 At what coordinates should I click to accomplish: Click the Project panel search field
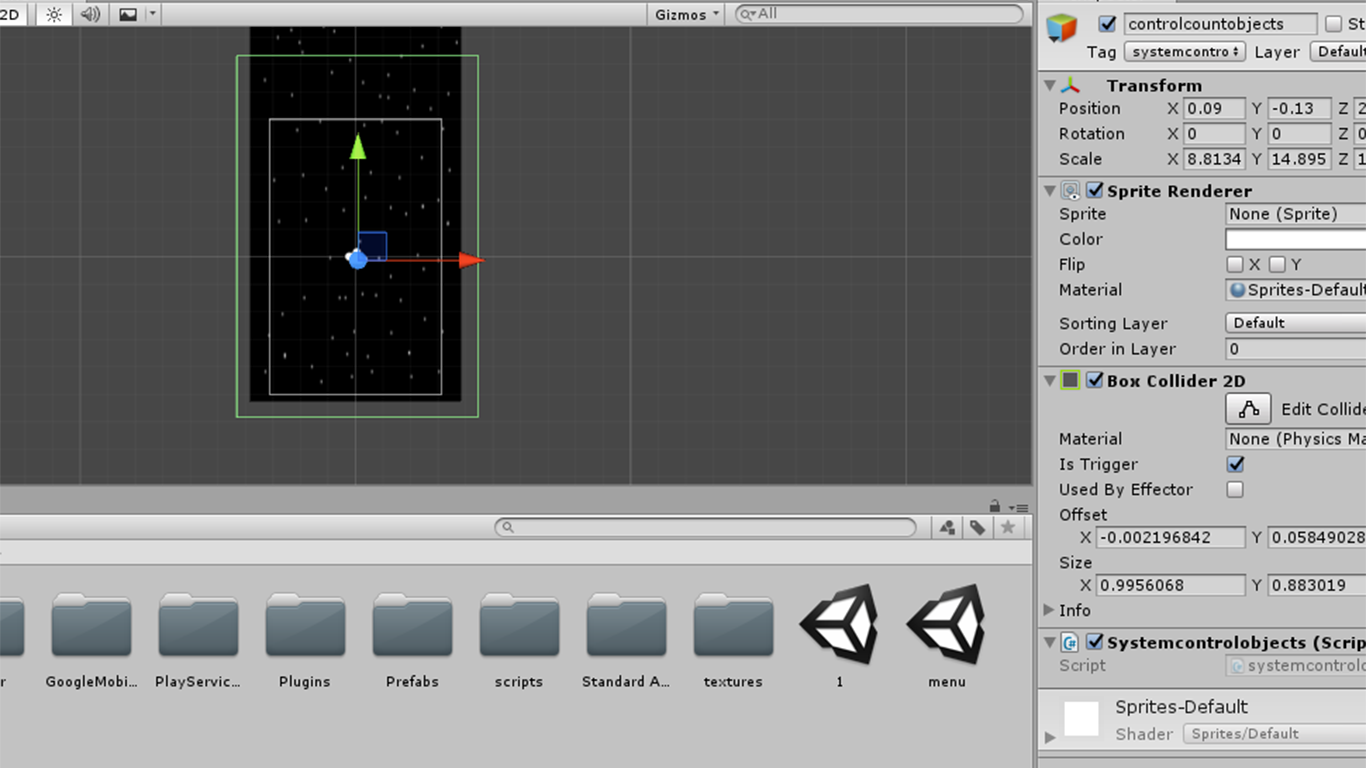[x=706, y=527]
